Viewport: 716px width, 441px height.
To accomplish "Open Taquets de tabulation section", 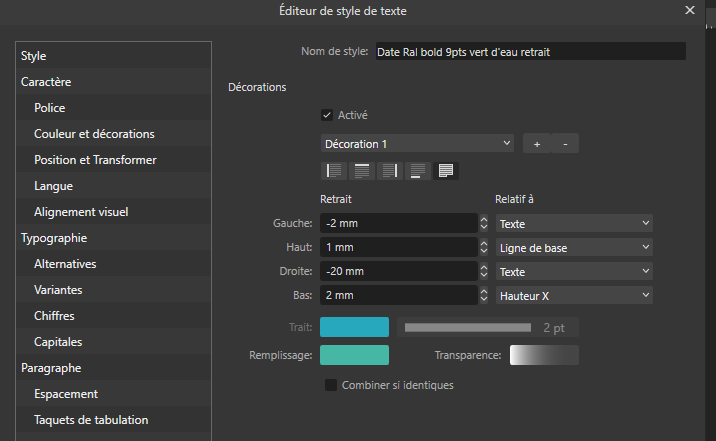I will [113, 420].
